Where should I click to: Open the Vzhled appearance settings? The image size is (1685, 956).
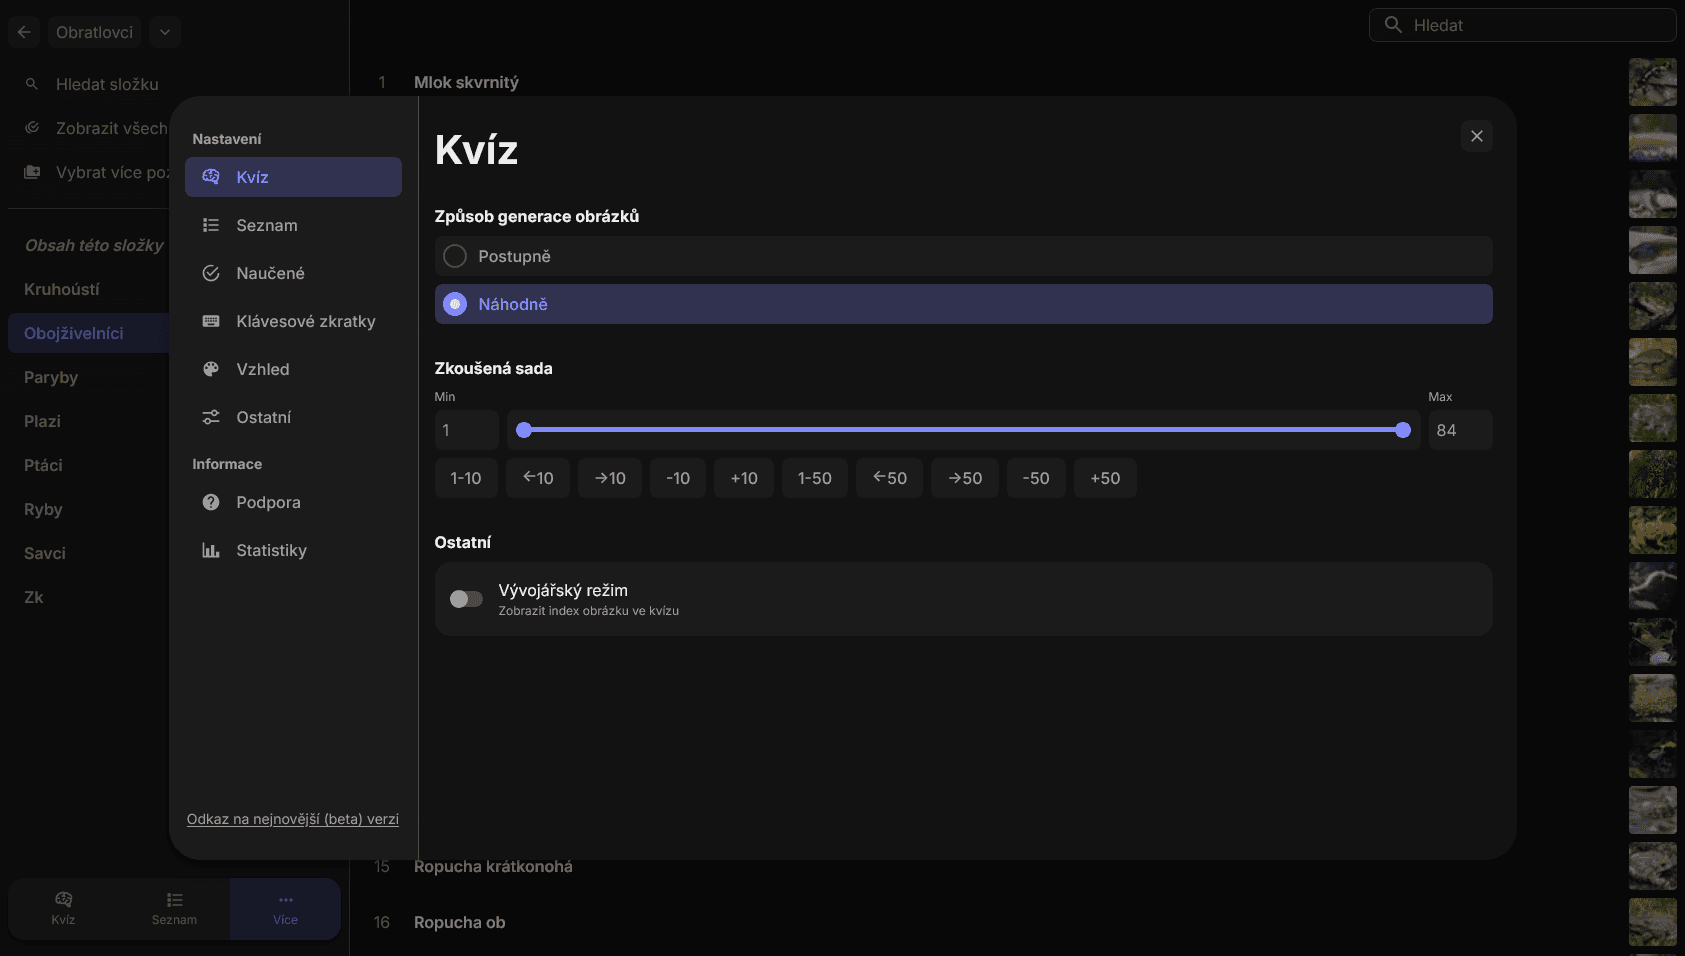coord(293,369)
